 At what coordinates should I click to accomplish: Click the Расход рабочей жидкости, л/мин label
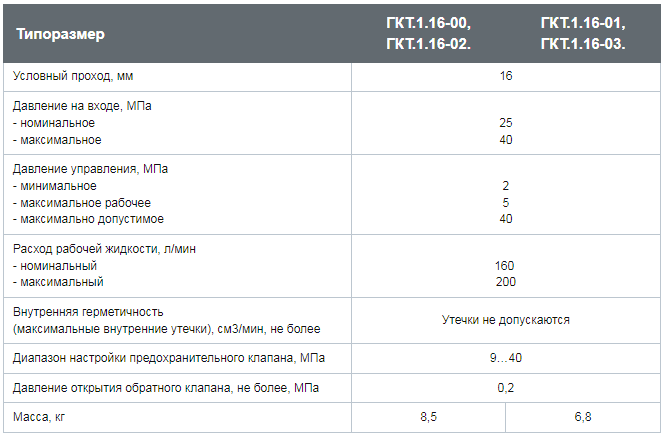tap(104, 249)
